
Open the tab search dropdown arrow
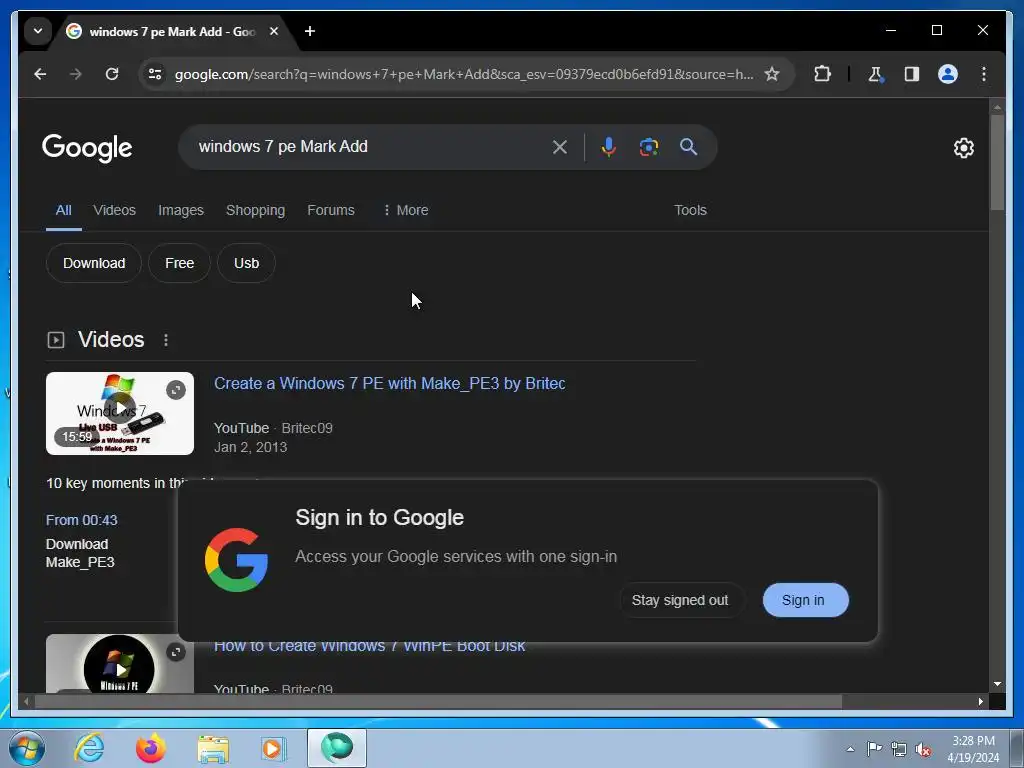[x=38, y=31]
